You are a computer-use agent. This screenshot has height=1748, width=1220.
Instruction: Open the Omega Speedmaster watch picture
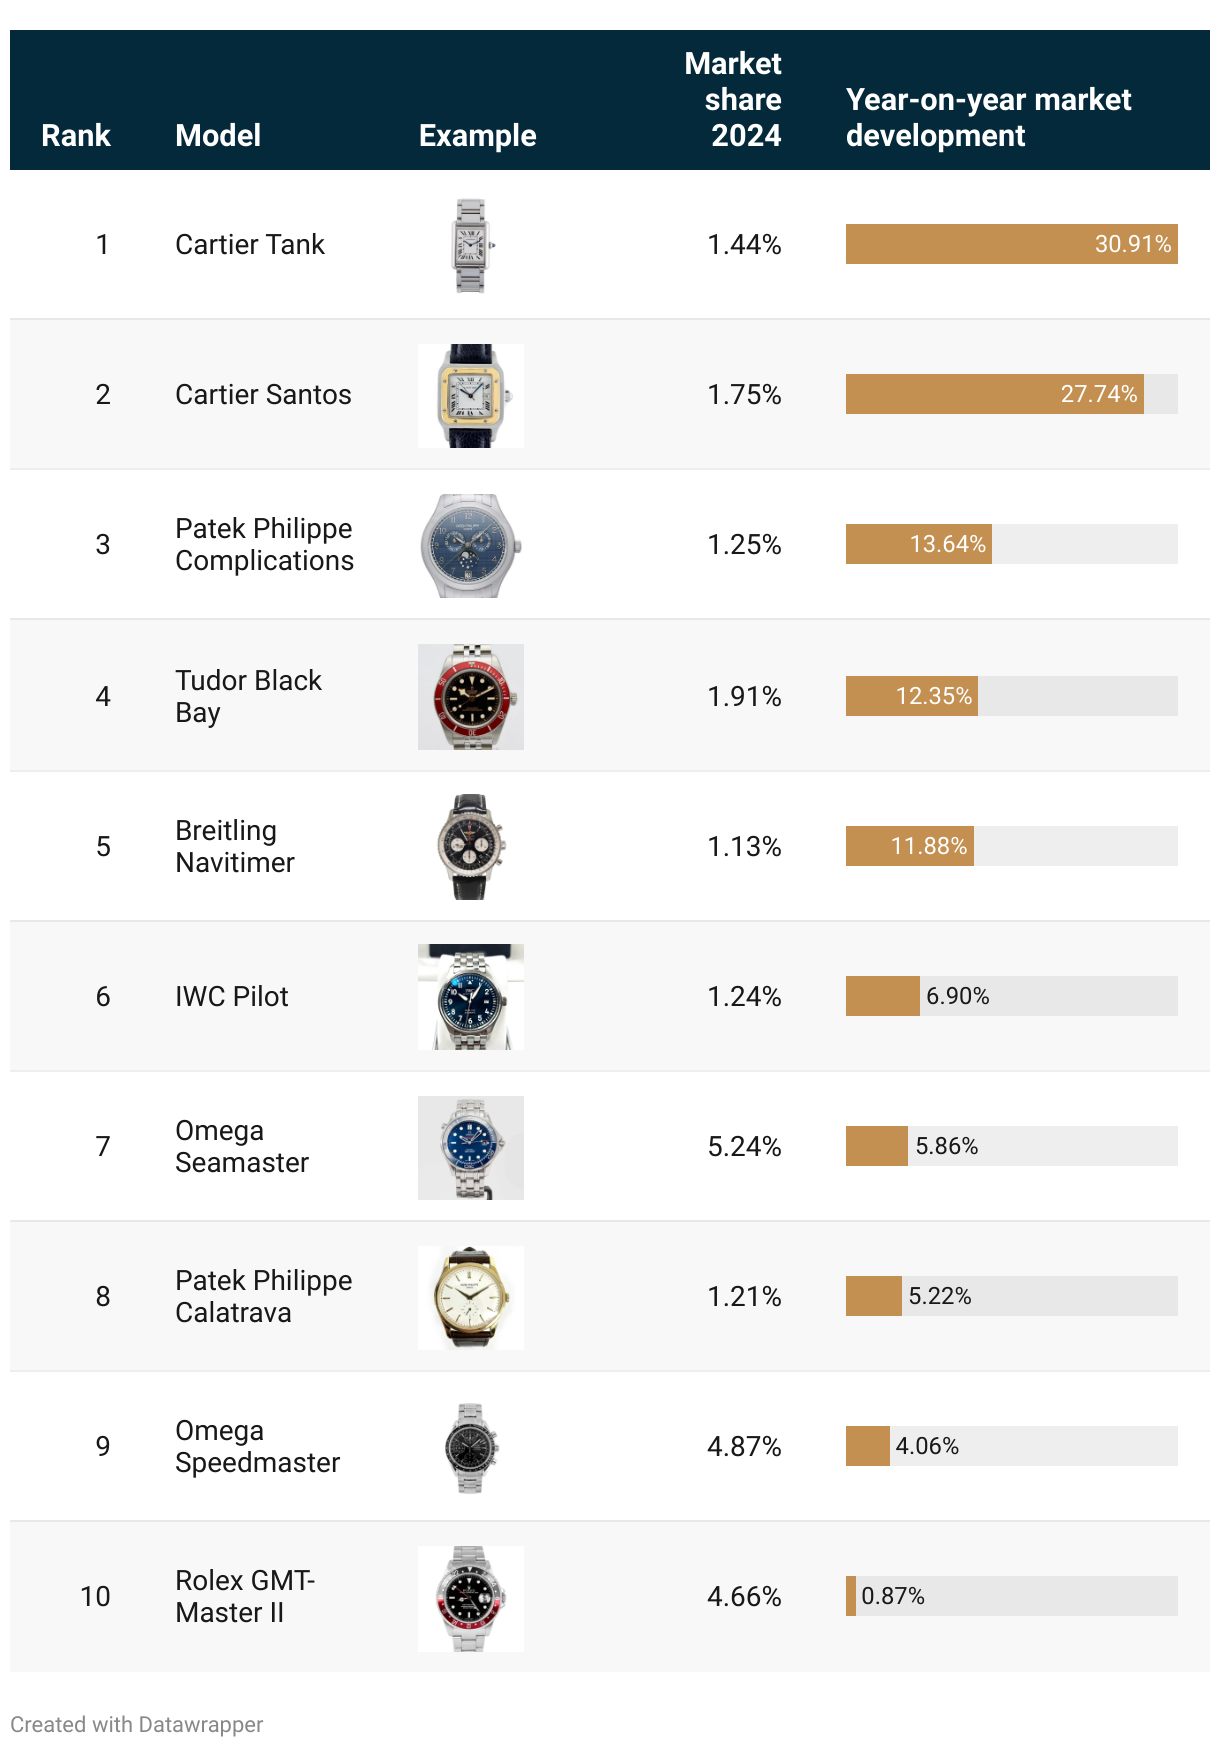471,1448
